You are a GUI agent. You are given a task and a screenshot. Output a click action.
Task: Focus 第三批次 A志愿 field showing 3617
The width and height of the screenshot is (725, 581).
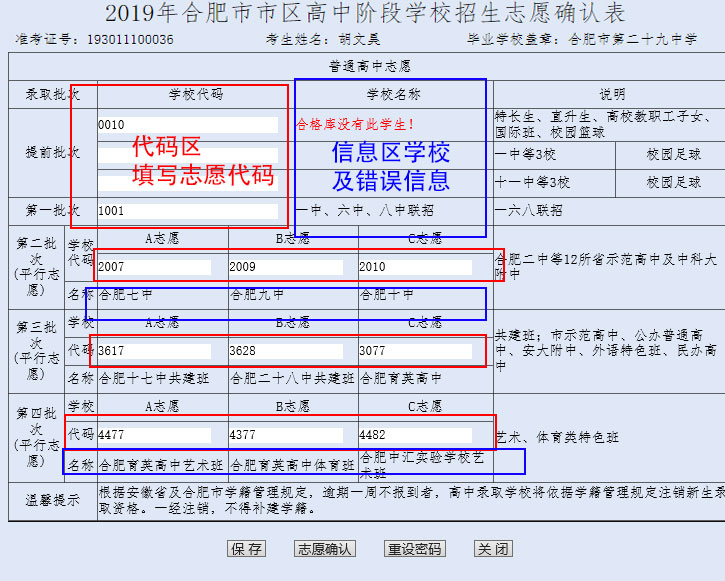154,351
